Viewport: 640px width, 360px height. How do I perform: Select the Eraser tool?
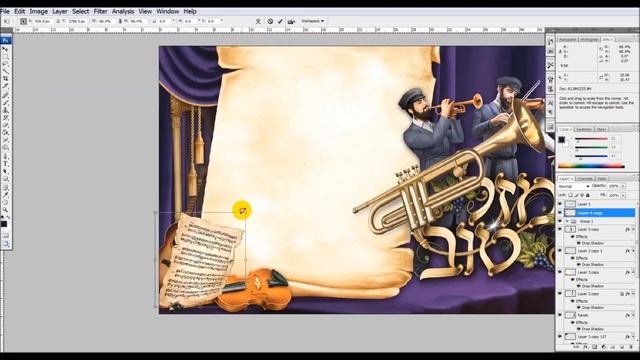pos(6,125)
